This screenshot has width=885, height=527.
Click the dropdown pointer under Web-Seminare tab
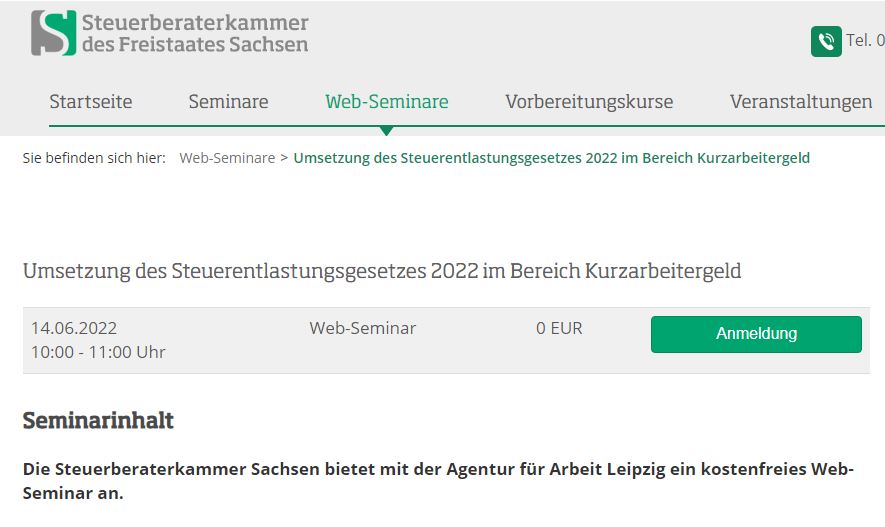[x=386, y=131]
